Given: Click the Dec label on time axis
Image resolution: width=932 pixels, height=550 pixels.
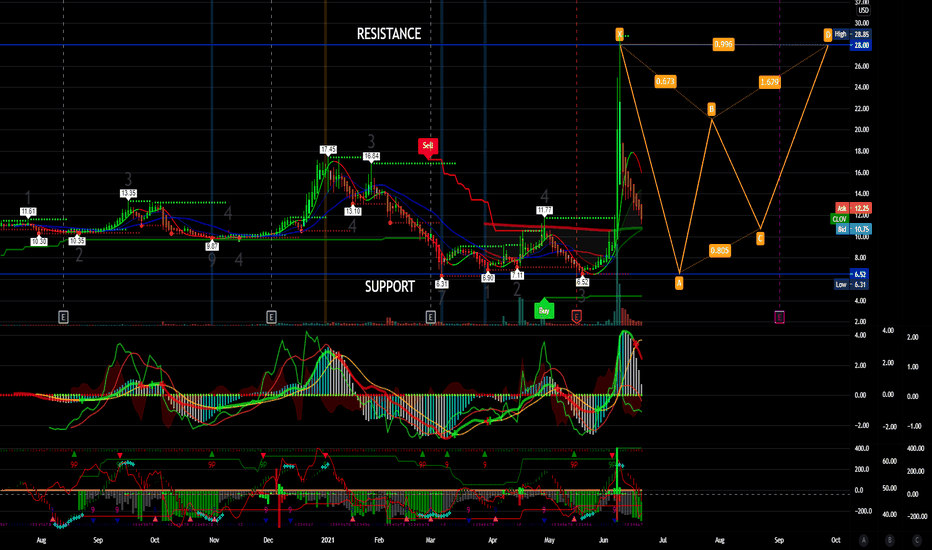Looking at the screenshot, I should (268, 540).
